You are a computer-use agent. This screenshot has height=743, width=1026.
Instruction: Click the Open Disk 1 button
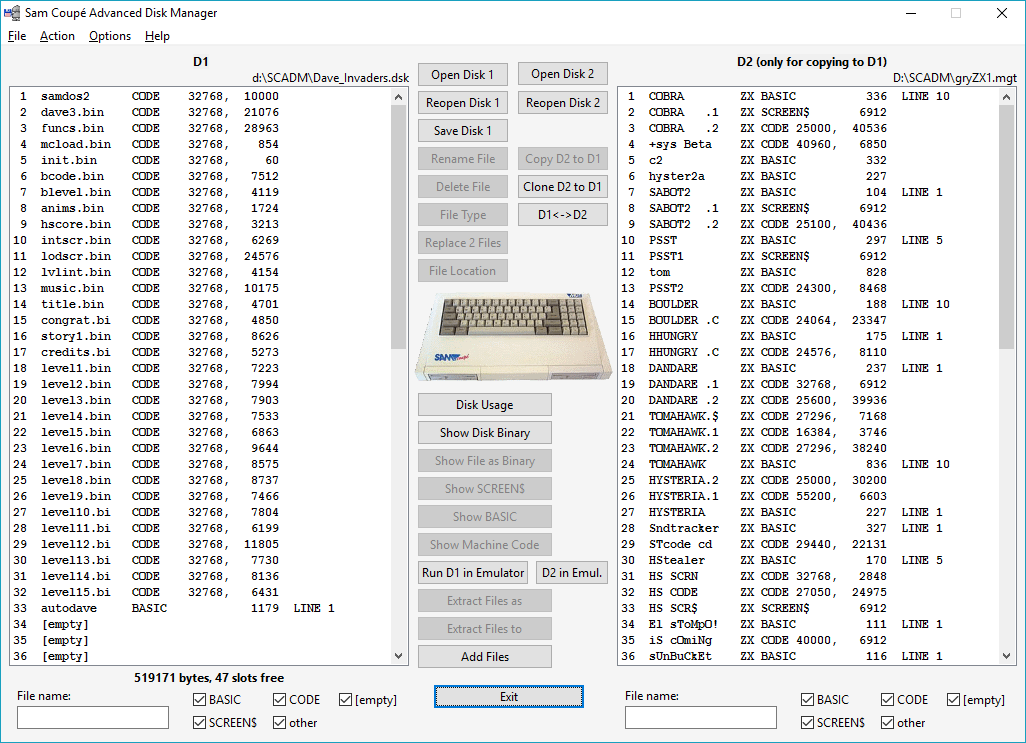pos(463,75)
